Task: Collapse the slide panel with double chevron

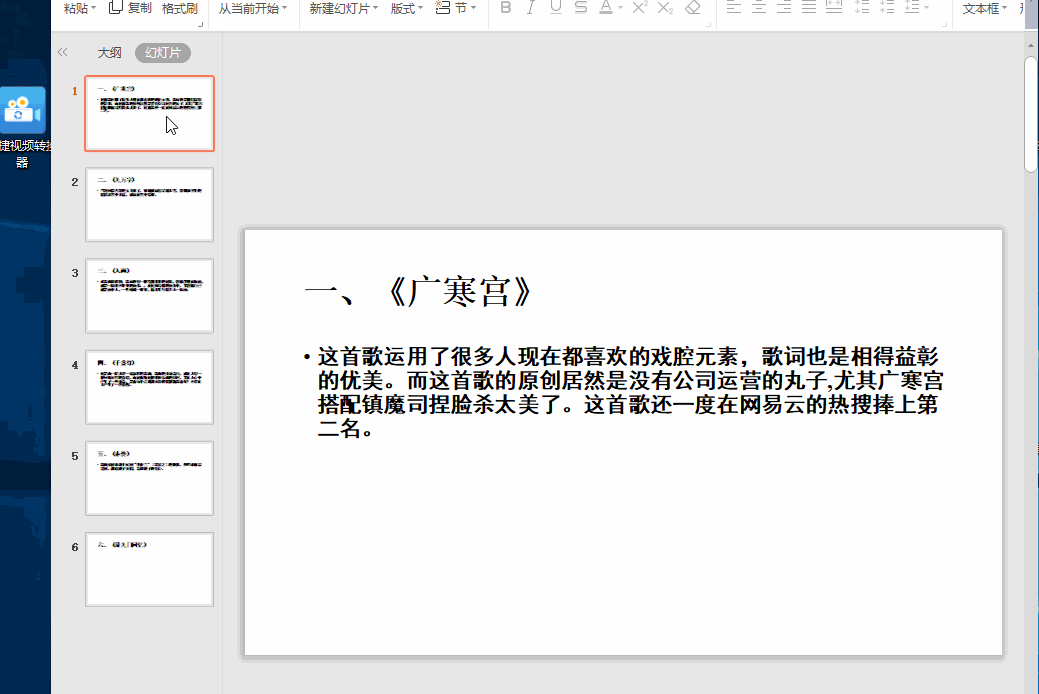Action: pyautogui.click(x=63, y=53)
